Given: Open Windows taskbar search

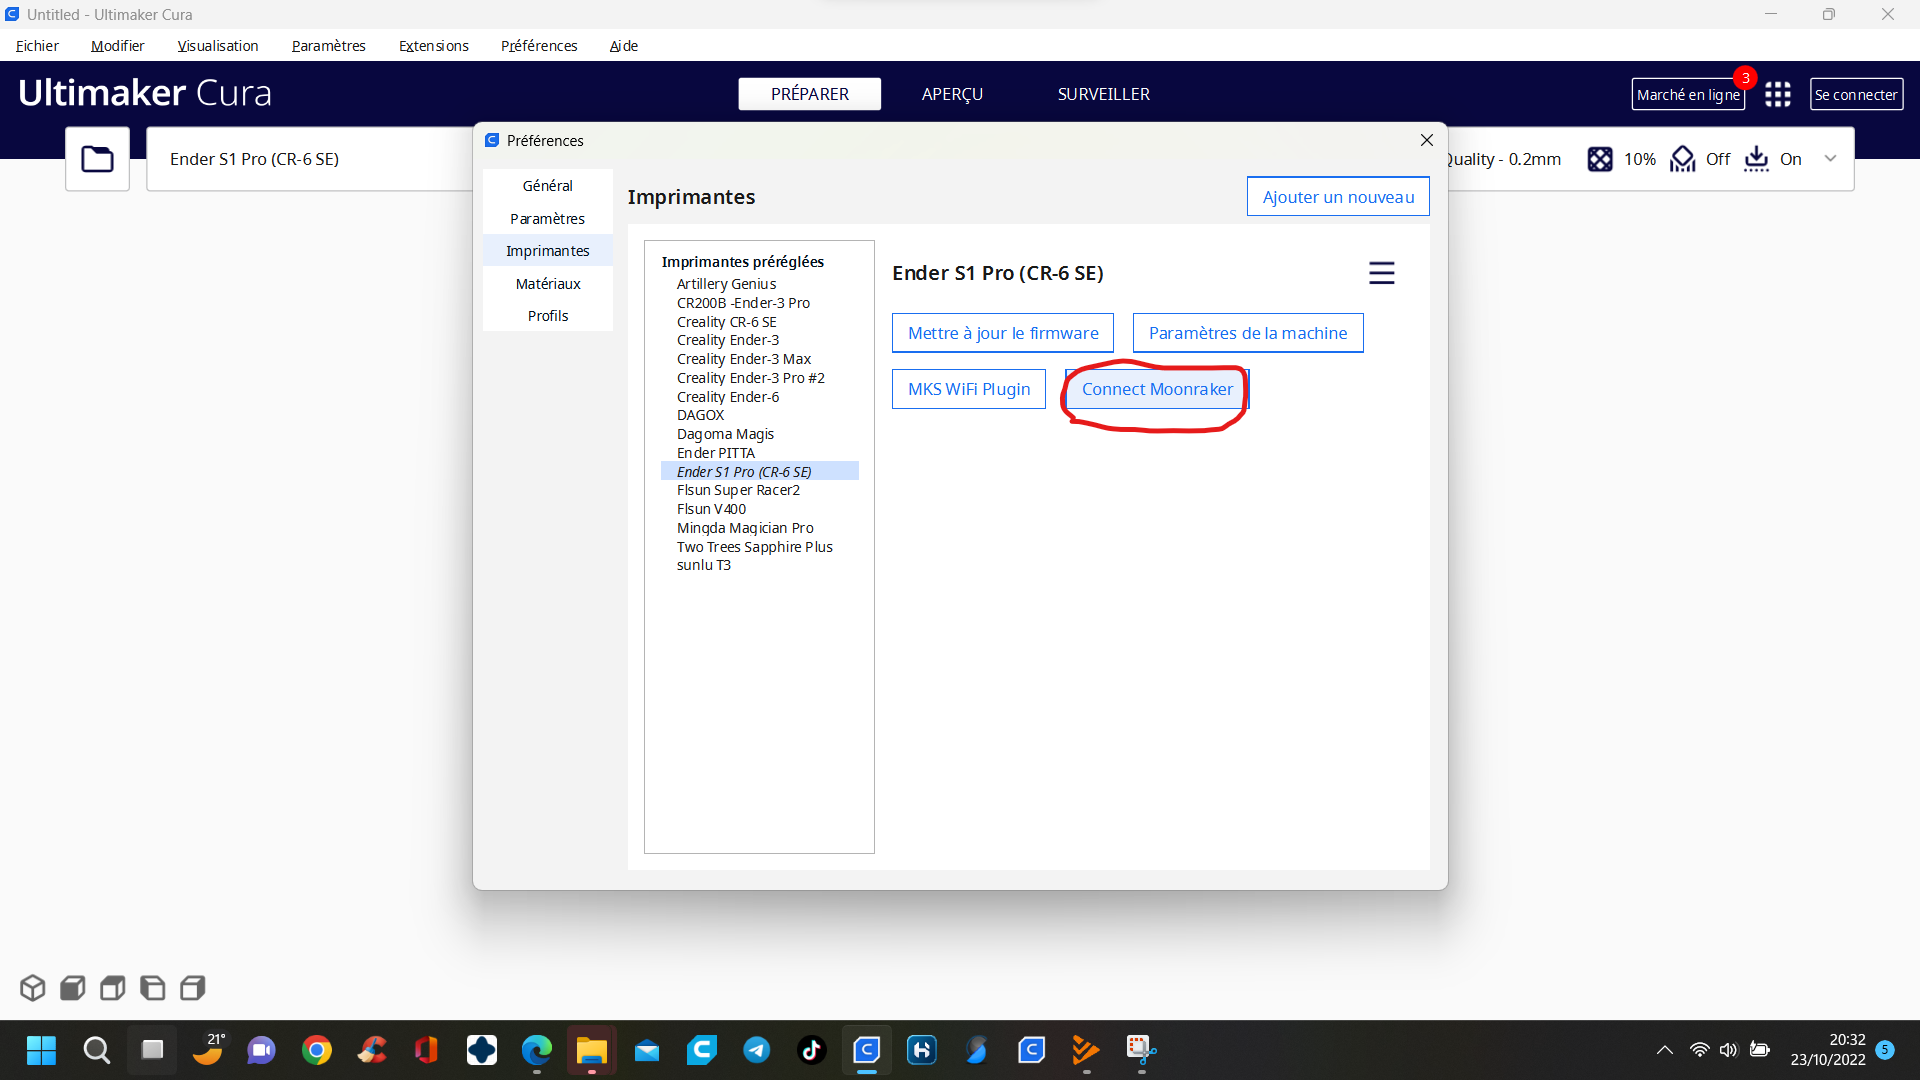Looking at the screenshot, I should (x=96, y=1050).
